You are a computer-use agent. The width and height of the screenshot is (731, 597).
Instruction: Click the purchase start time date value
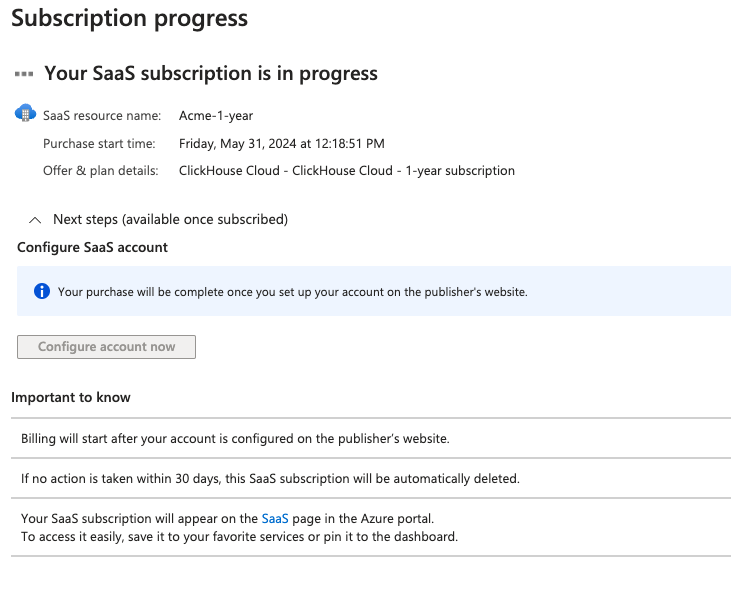click(281, 144)
